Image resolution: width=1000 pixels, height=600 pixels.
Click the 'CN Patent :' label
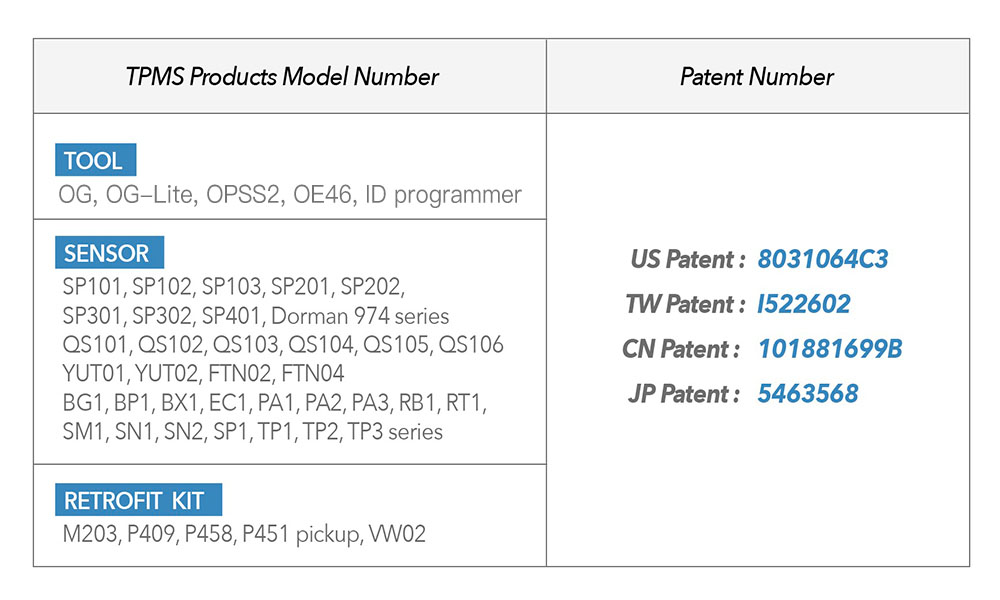[x=681, y=349]
